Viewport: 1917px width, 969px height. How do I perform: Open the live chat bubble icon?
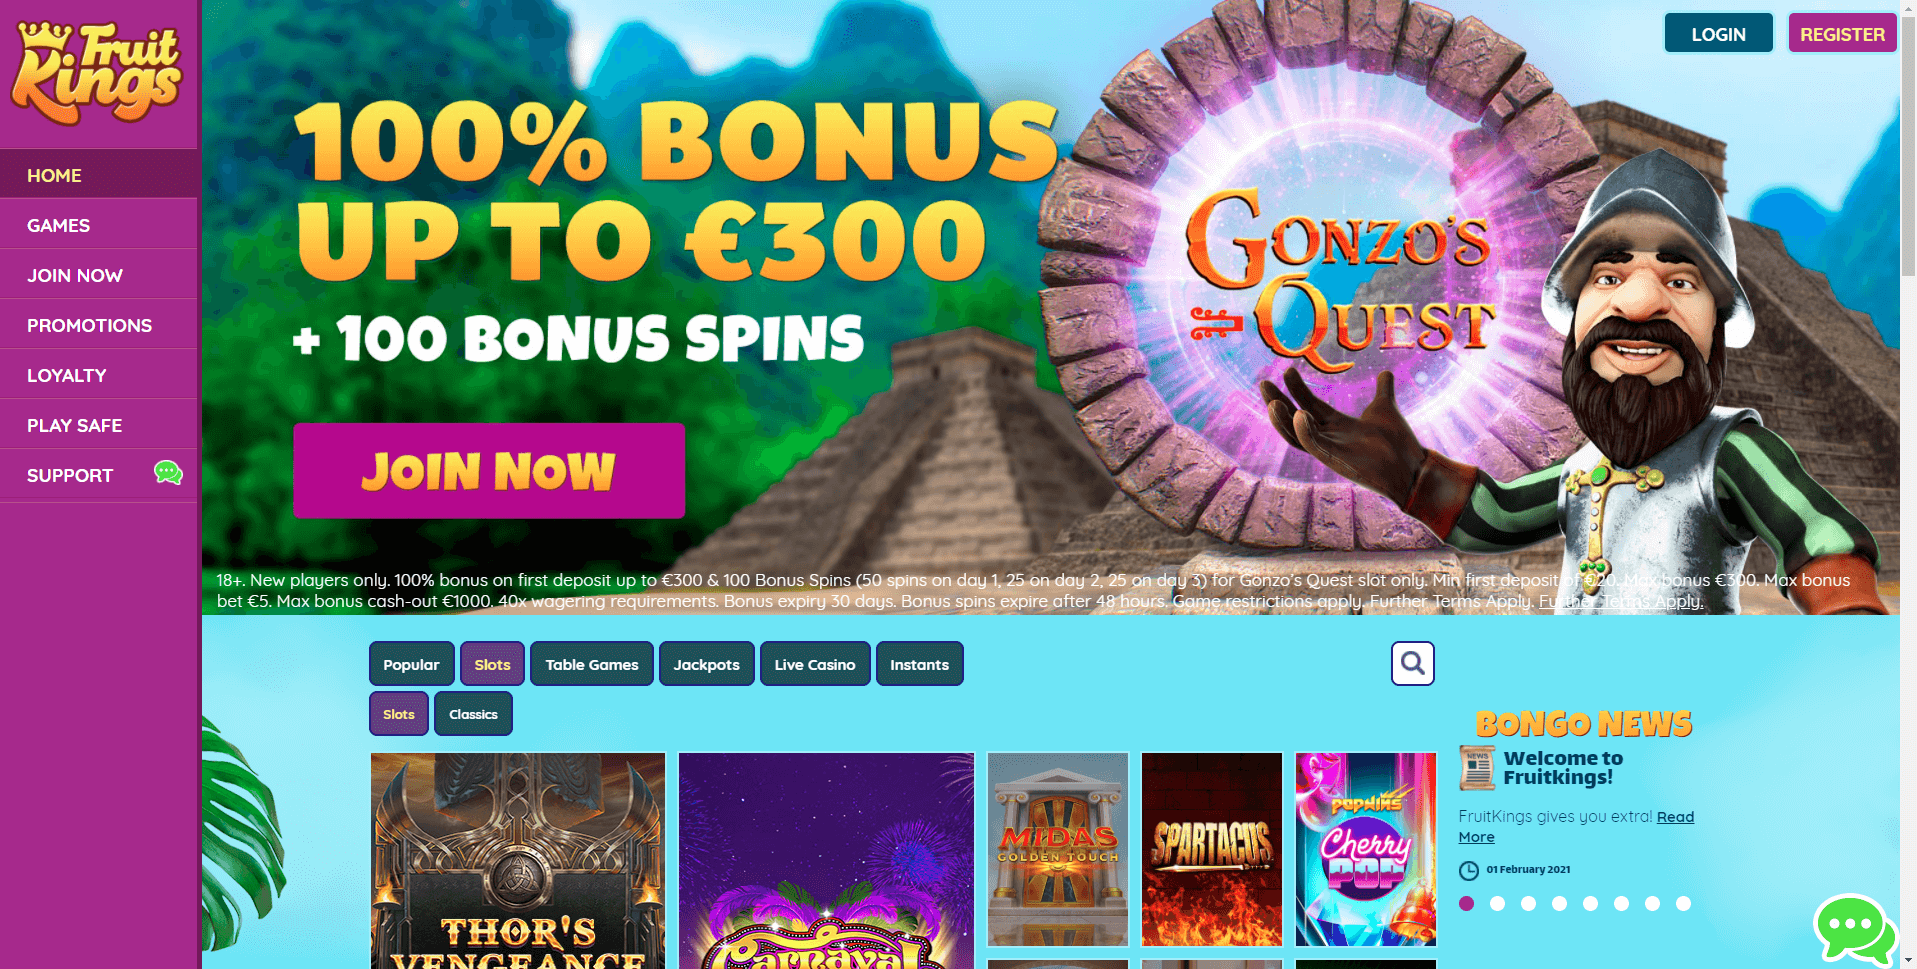pos(1854,929)
